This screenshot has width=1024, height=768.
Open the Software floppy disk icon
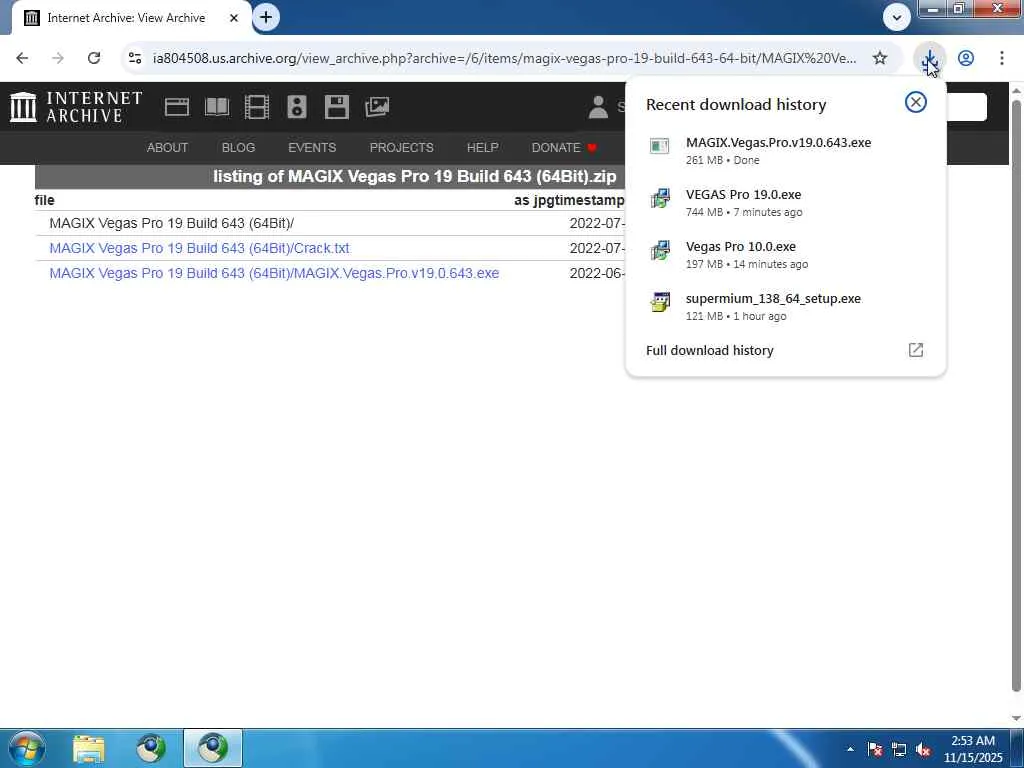(x=337, y=107)
